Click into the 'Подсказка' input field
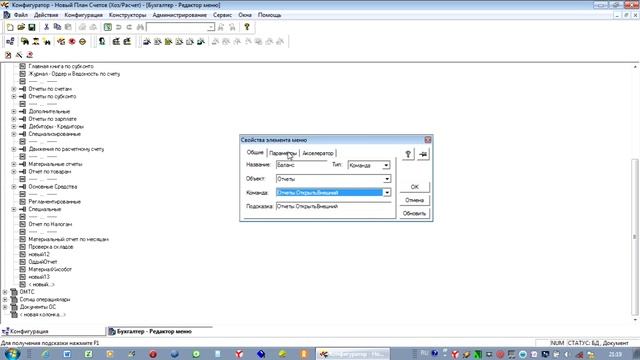Screen dimensions: 640x360 333,207
